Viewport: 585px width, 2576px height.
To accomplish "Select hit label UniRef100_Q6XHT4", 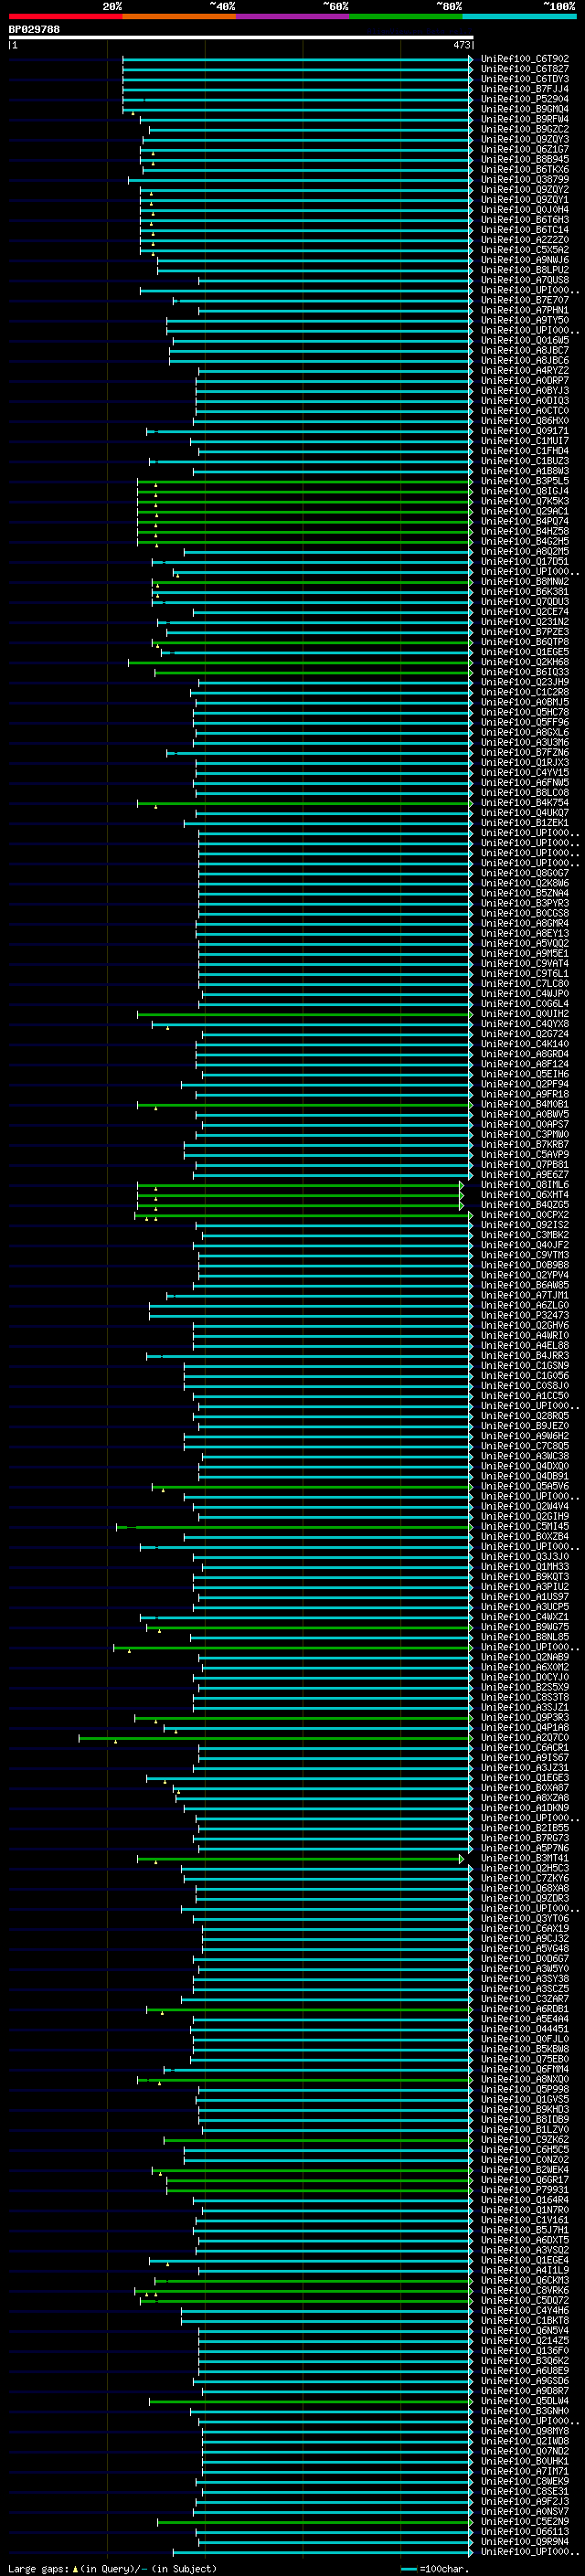I will (x=525, y=1195).
